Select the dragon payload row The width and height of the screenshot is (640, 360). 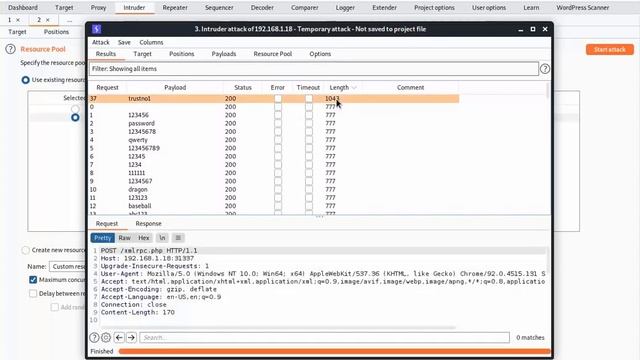(x=274, y=189)
